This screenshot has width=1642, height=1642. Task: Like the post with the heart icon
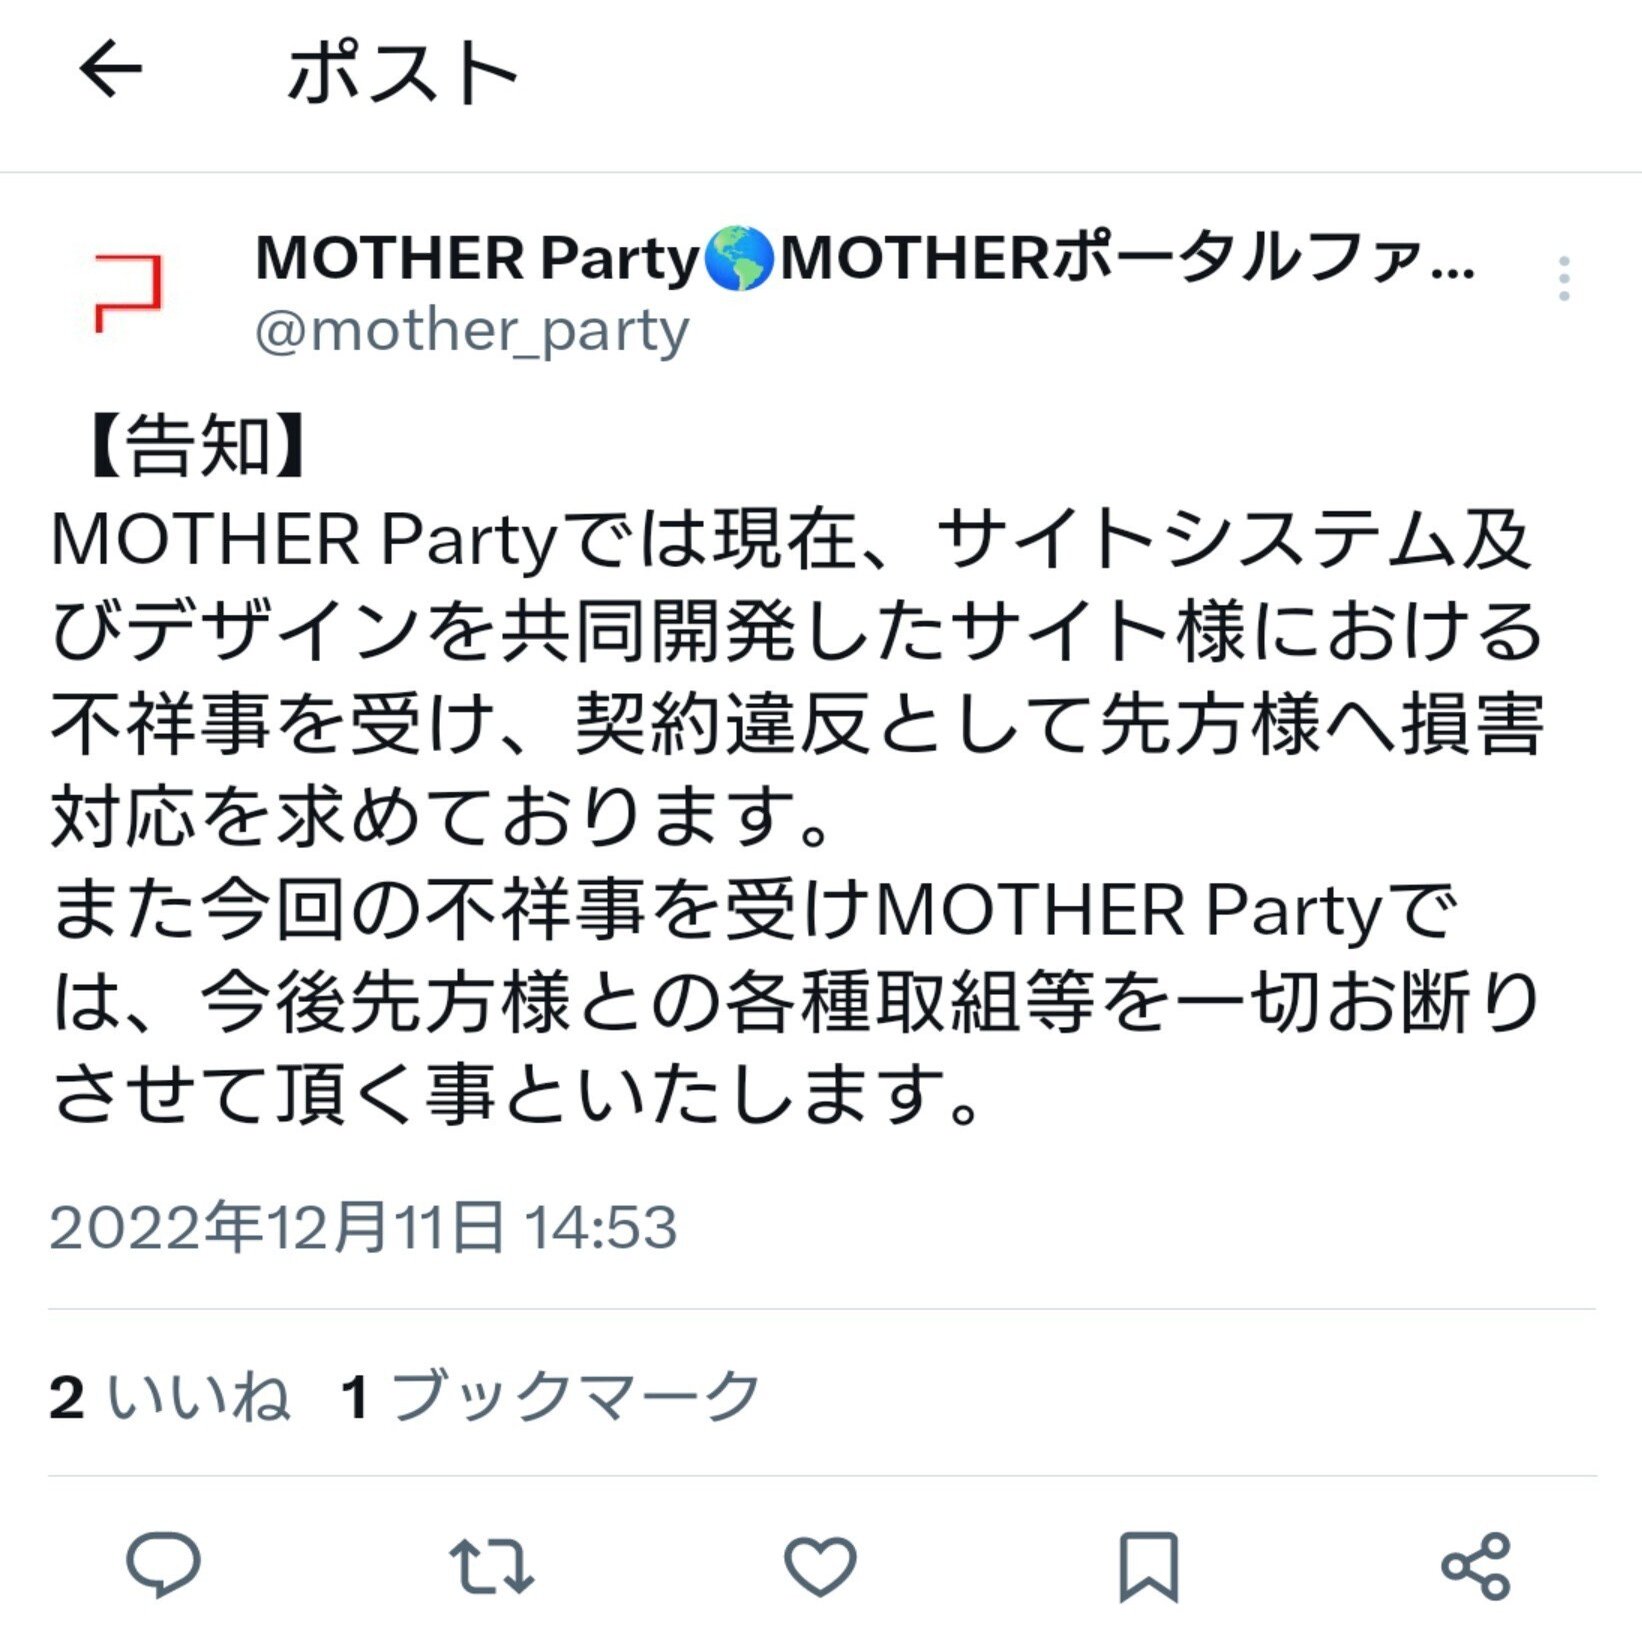pos(820,1565)
